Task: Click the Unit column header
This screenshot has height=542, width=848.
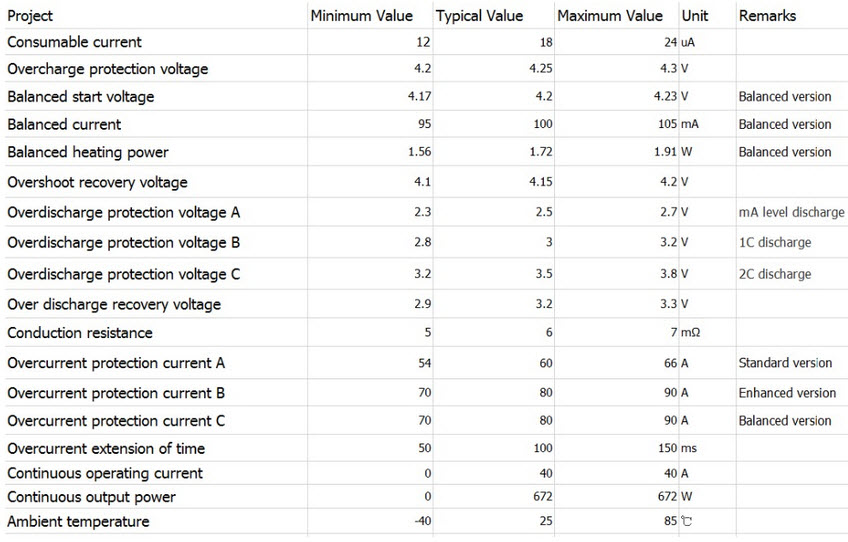Action: click(x=695, y=16)
